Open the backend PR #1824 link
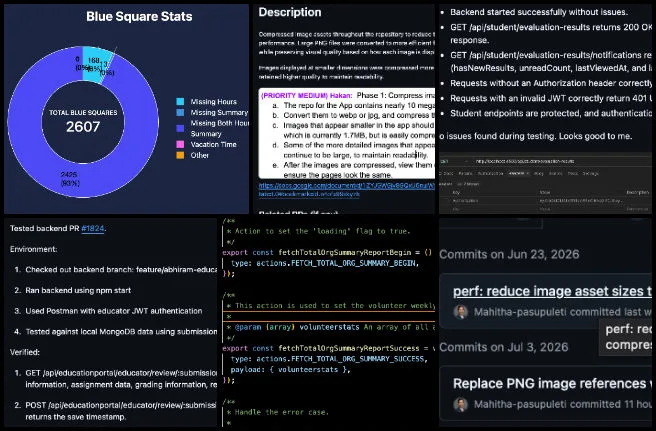The width and height of the screenshot is (656, 431). tap(92, 228)
